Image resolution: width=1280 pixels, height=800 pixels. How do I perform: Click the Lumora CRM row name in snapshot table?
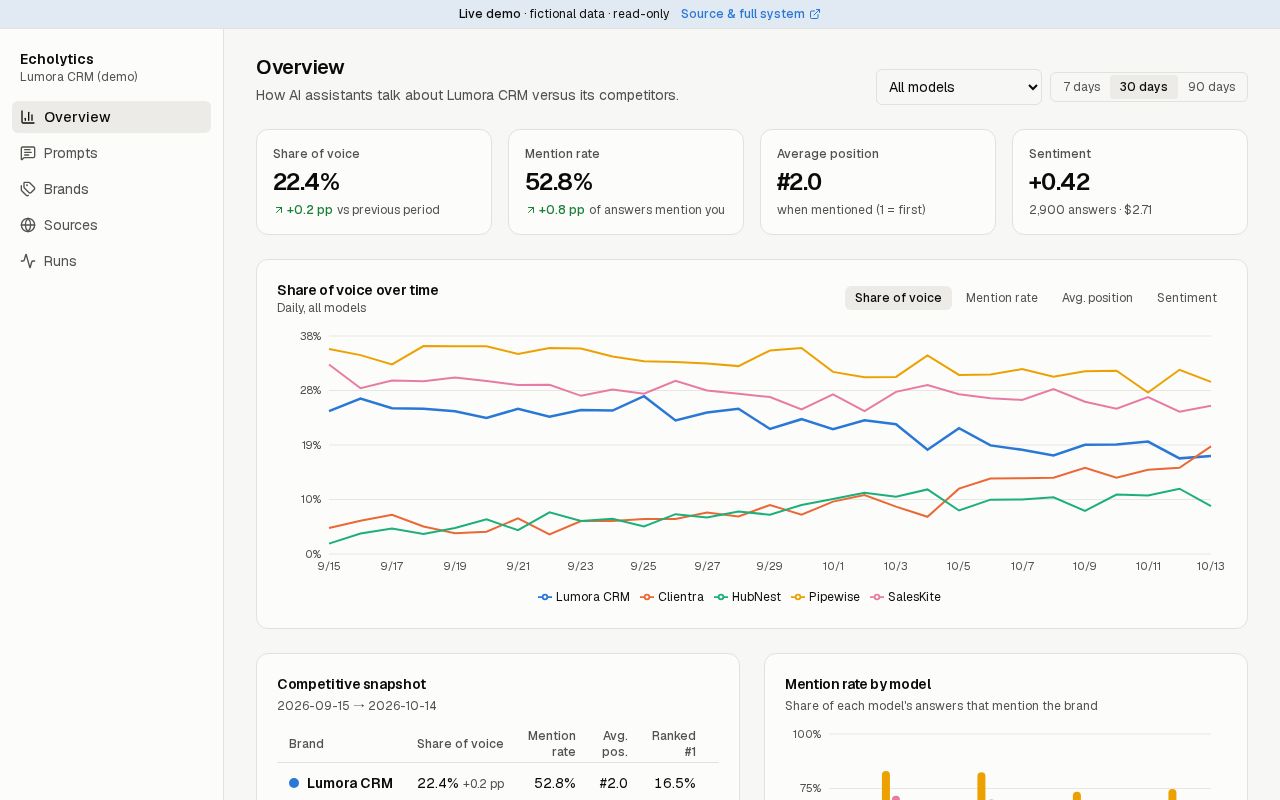point(350,783)
